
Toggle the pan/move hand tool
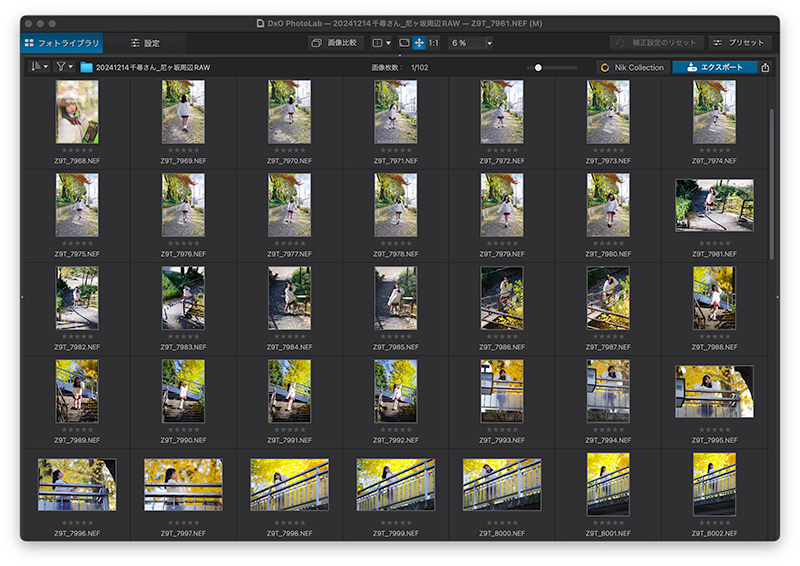(419, 43)
